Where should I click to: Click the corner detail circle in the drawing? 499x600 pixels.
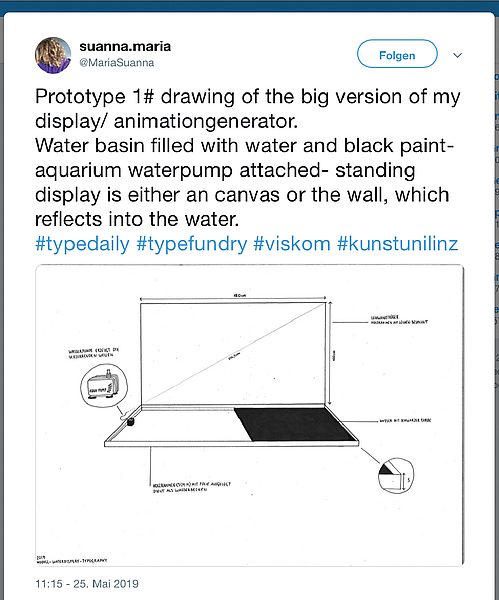point(396,475)
